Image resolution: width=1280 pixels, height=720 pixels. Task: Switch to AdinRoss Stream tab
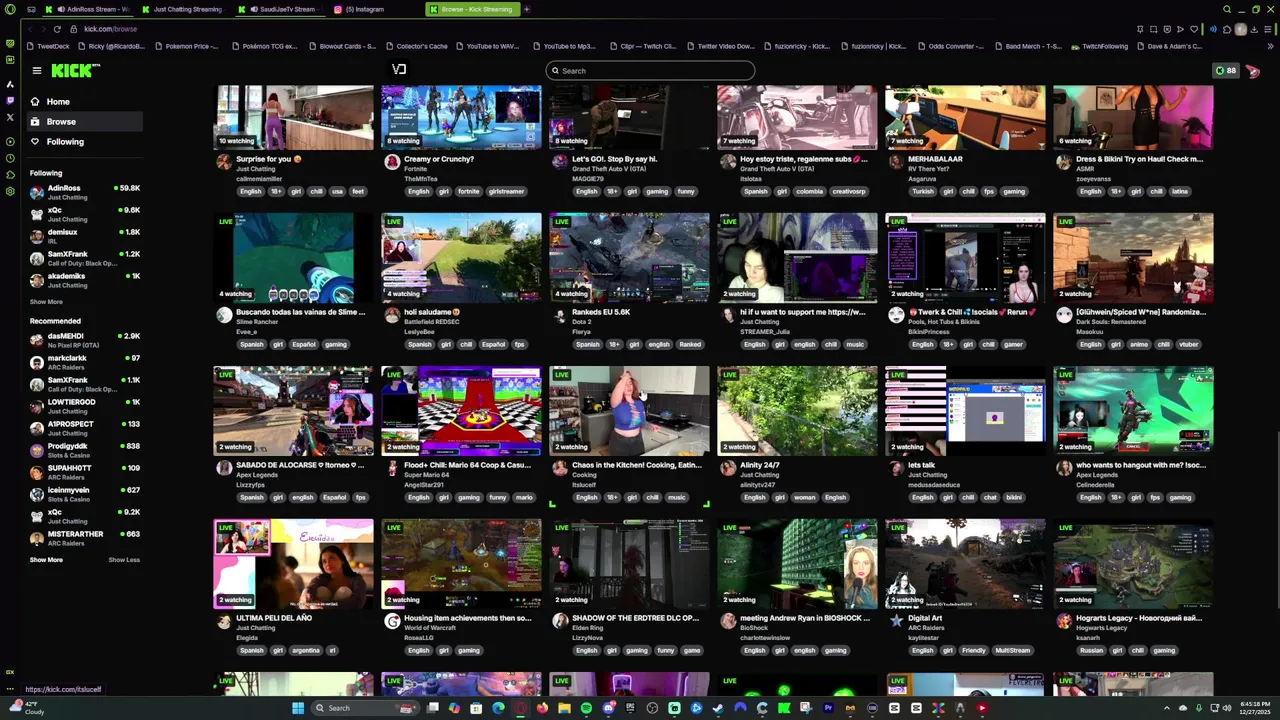pos(87,9)
